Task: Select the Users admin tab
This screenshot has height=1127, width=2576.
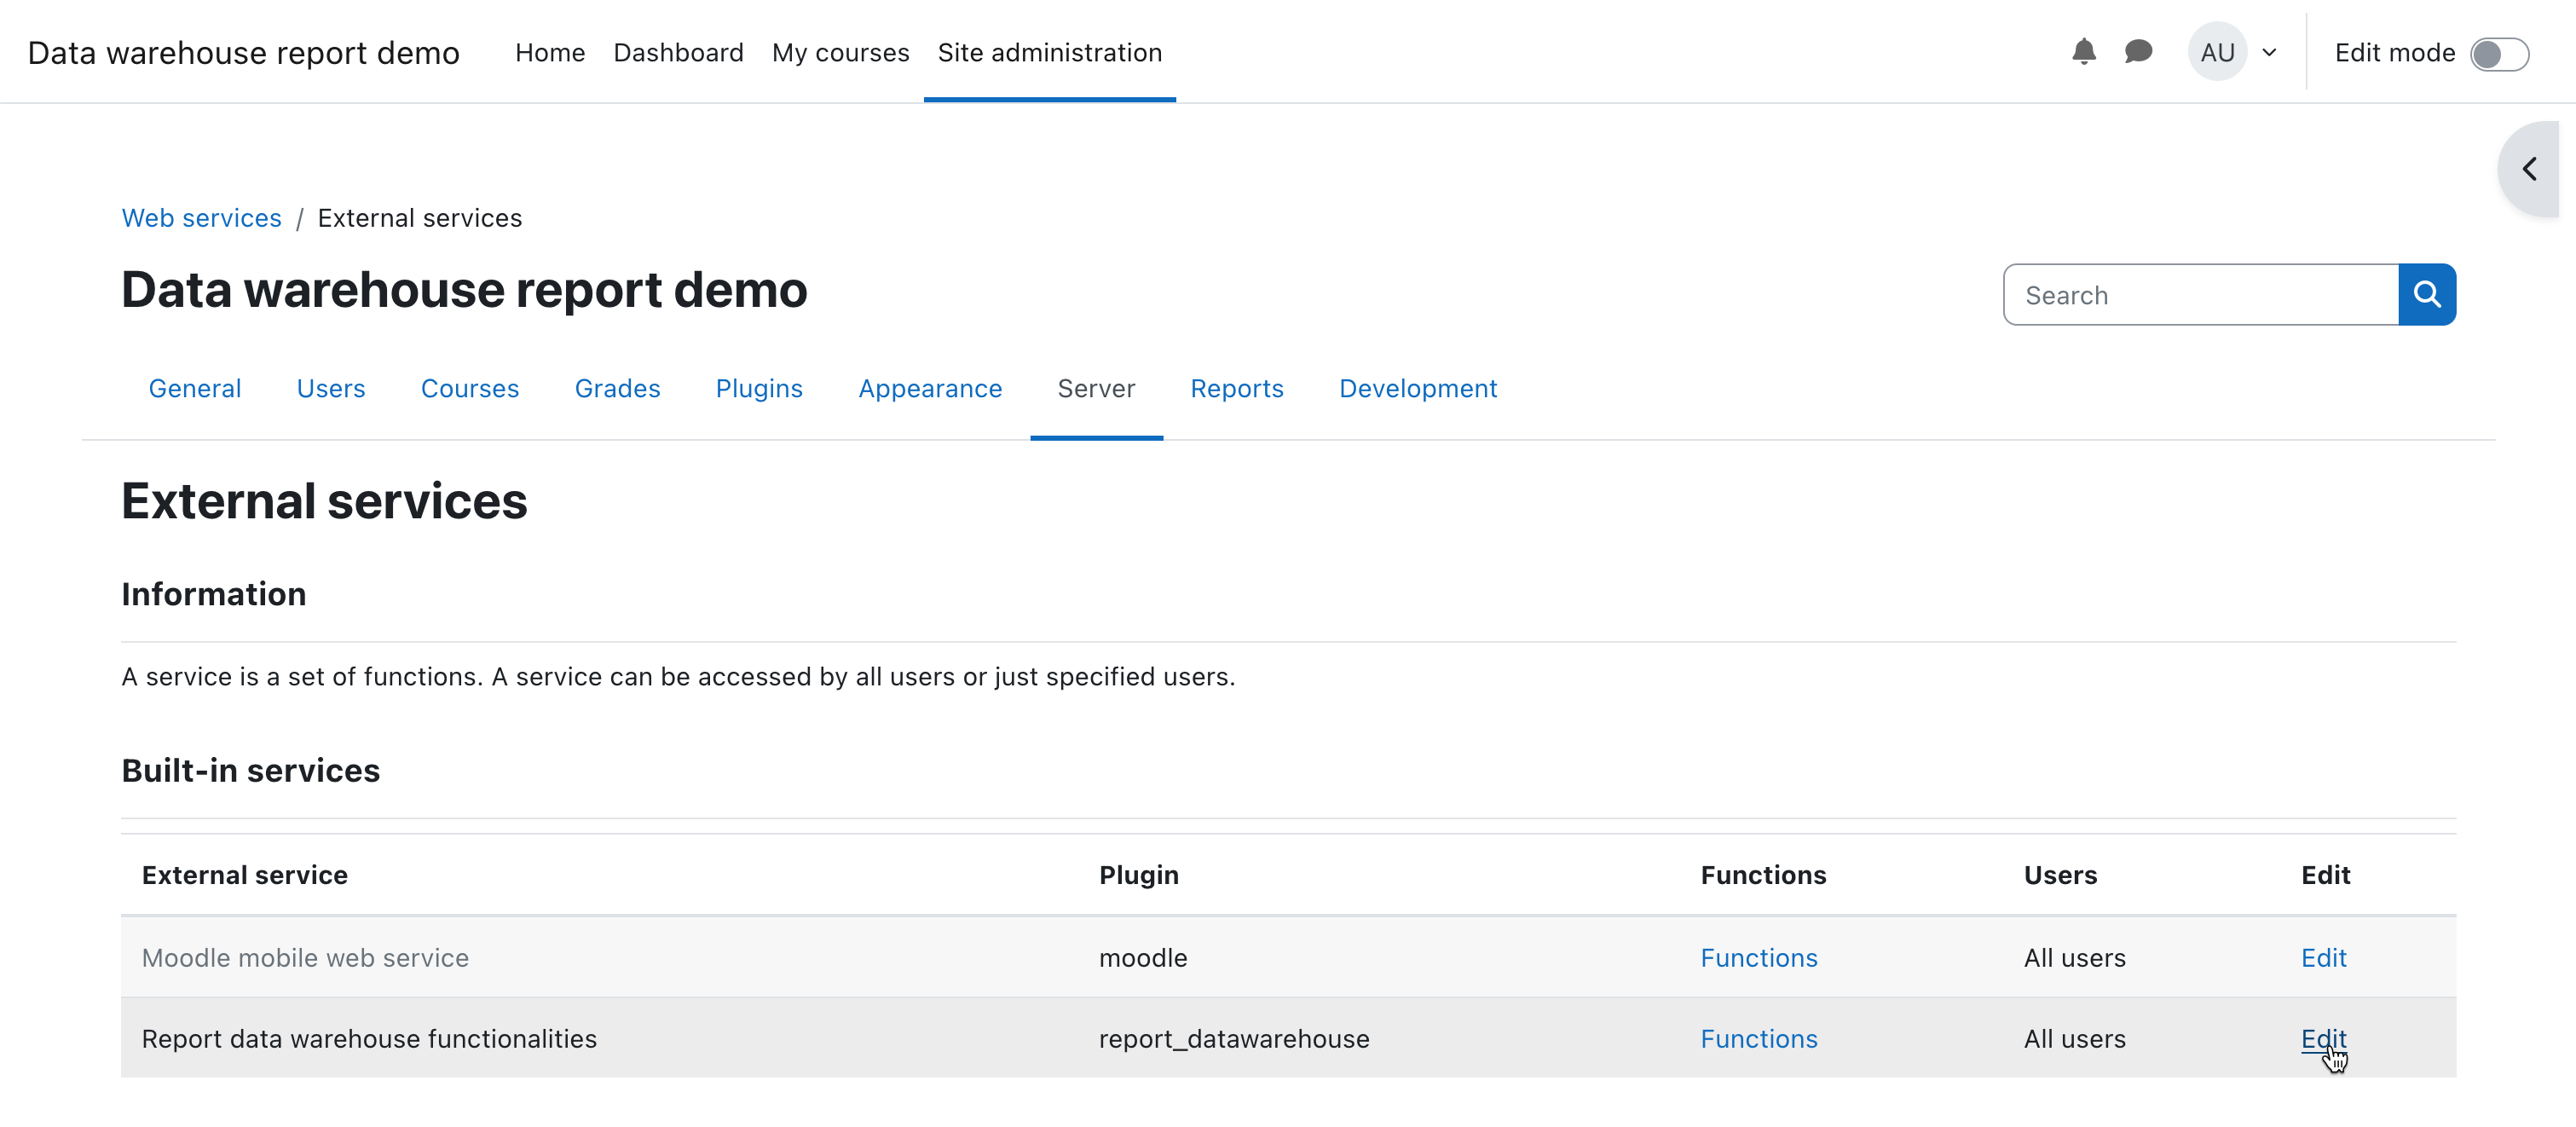Action: point(330,389)
